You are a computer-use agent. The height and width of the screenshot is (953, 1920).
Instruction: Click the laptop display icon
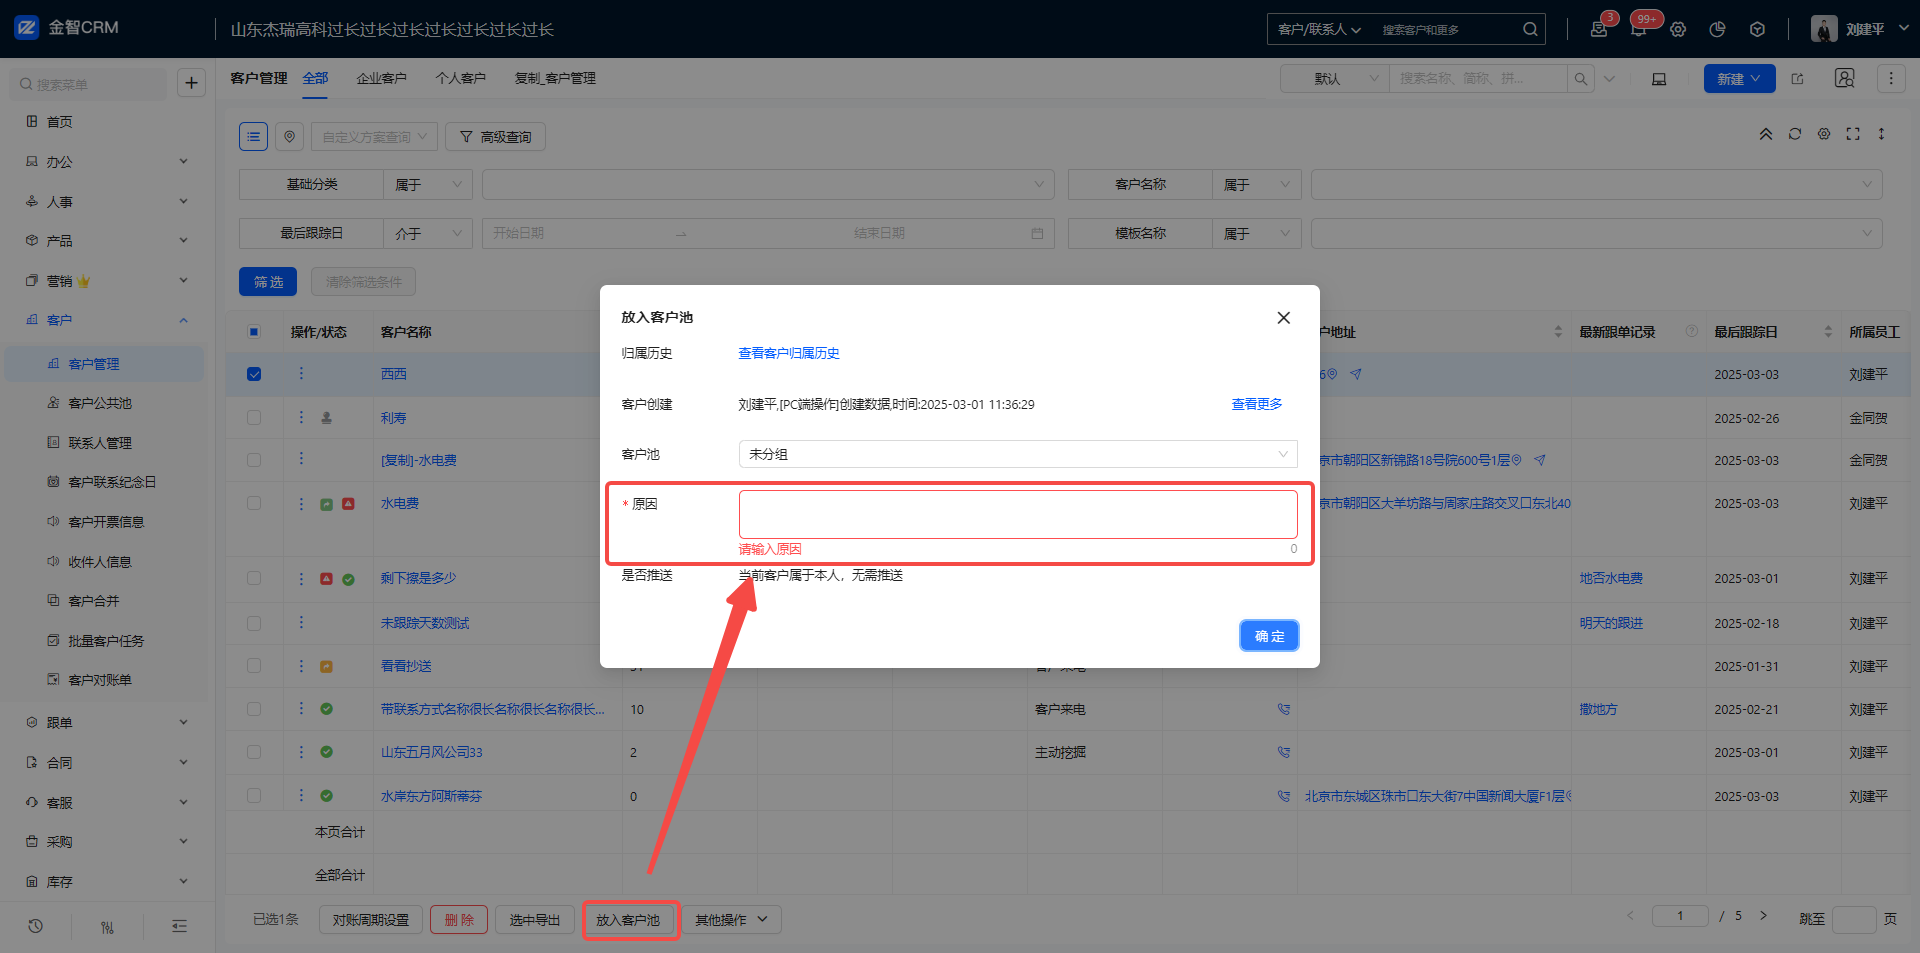[x=1659, y=79]
